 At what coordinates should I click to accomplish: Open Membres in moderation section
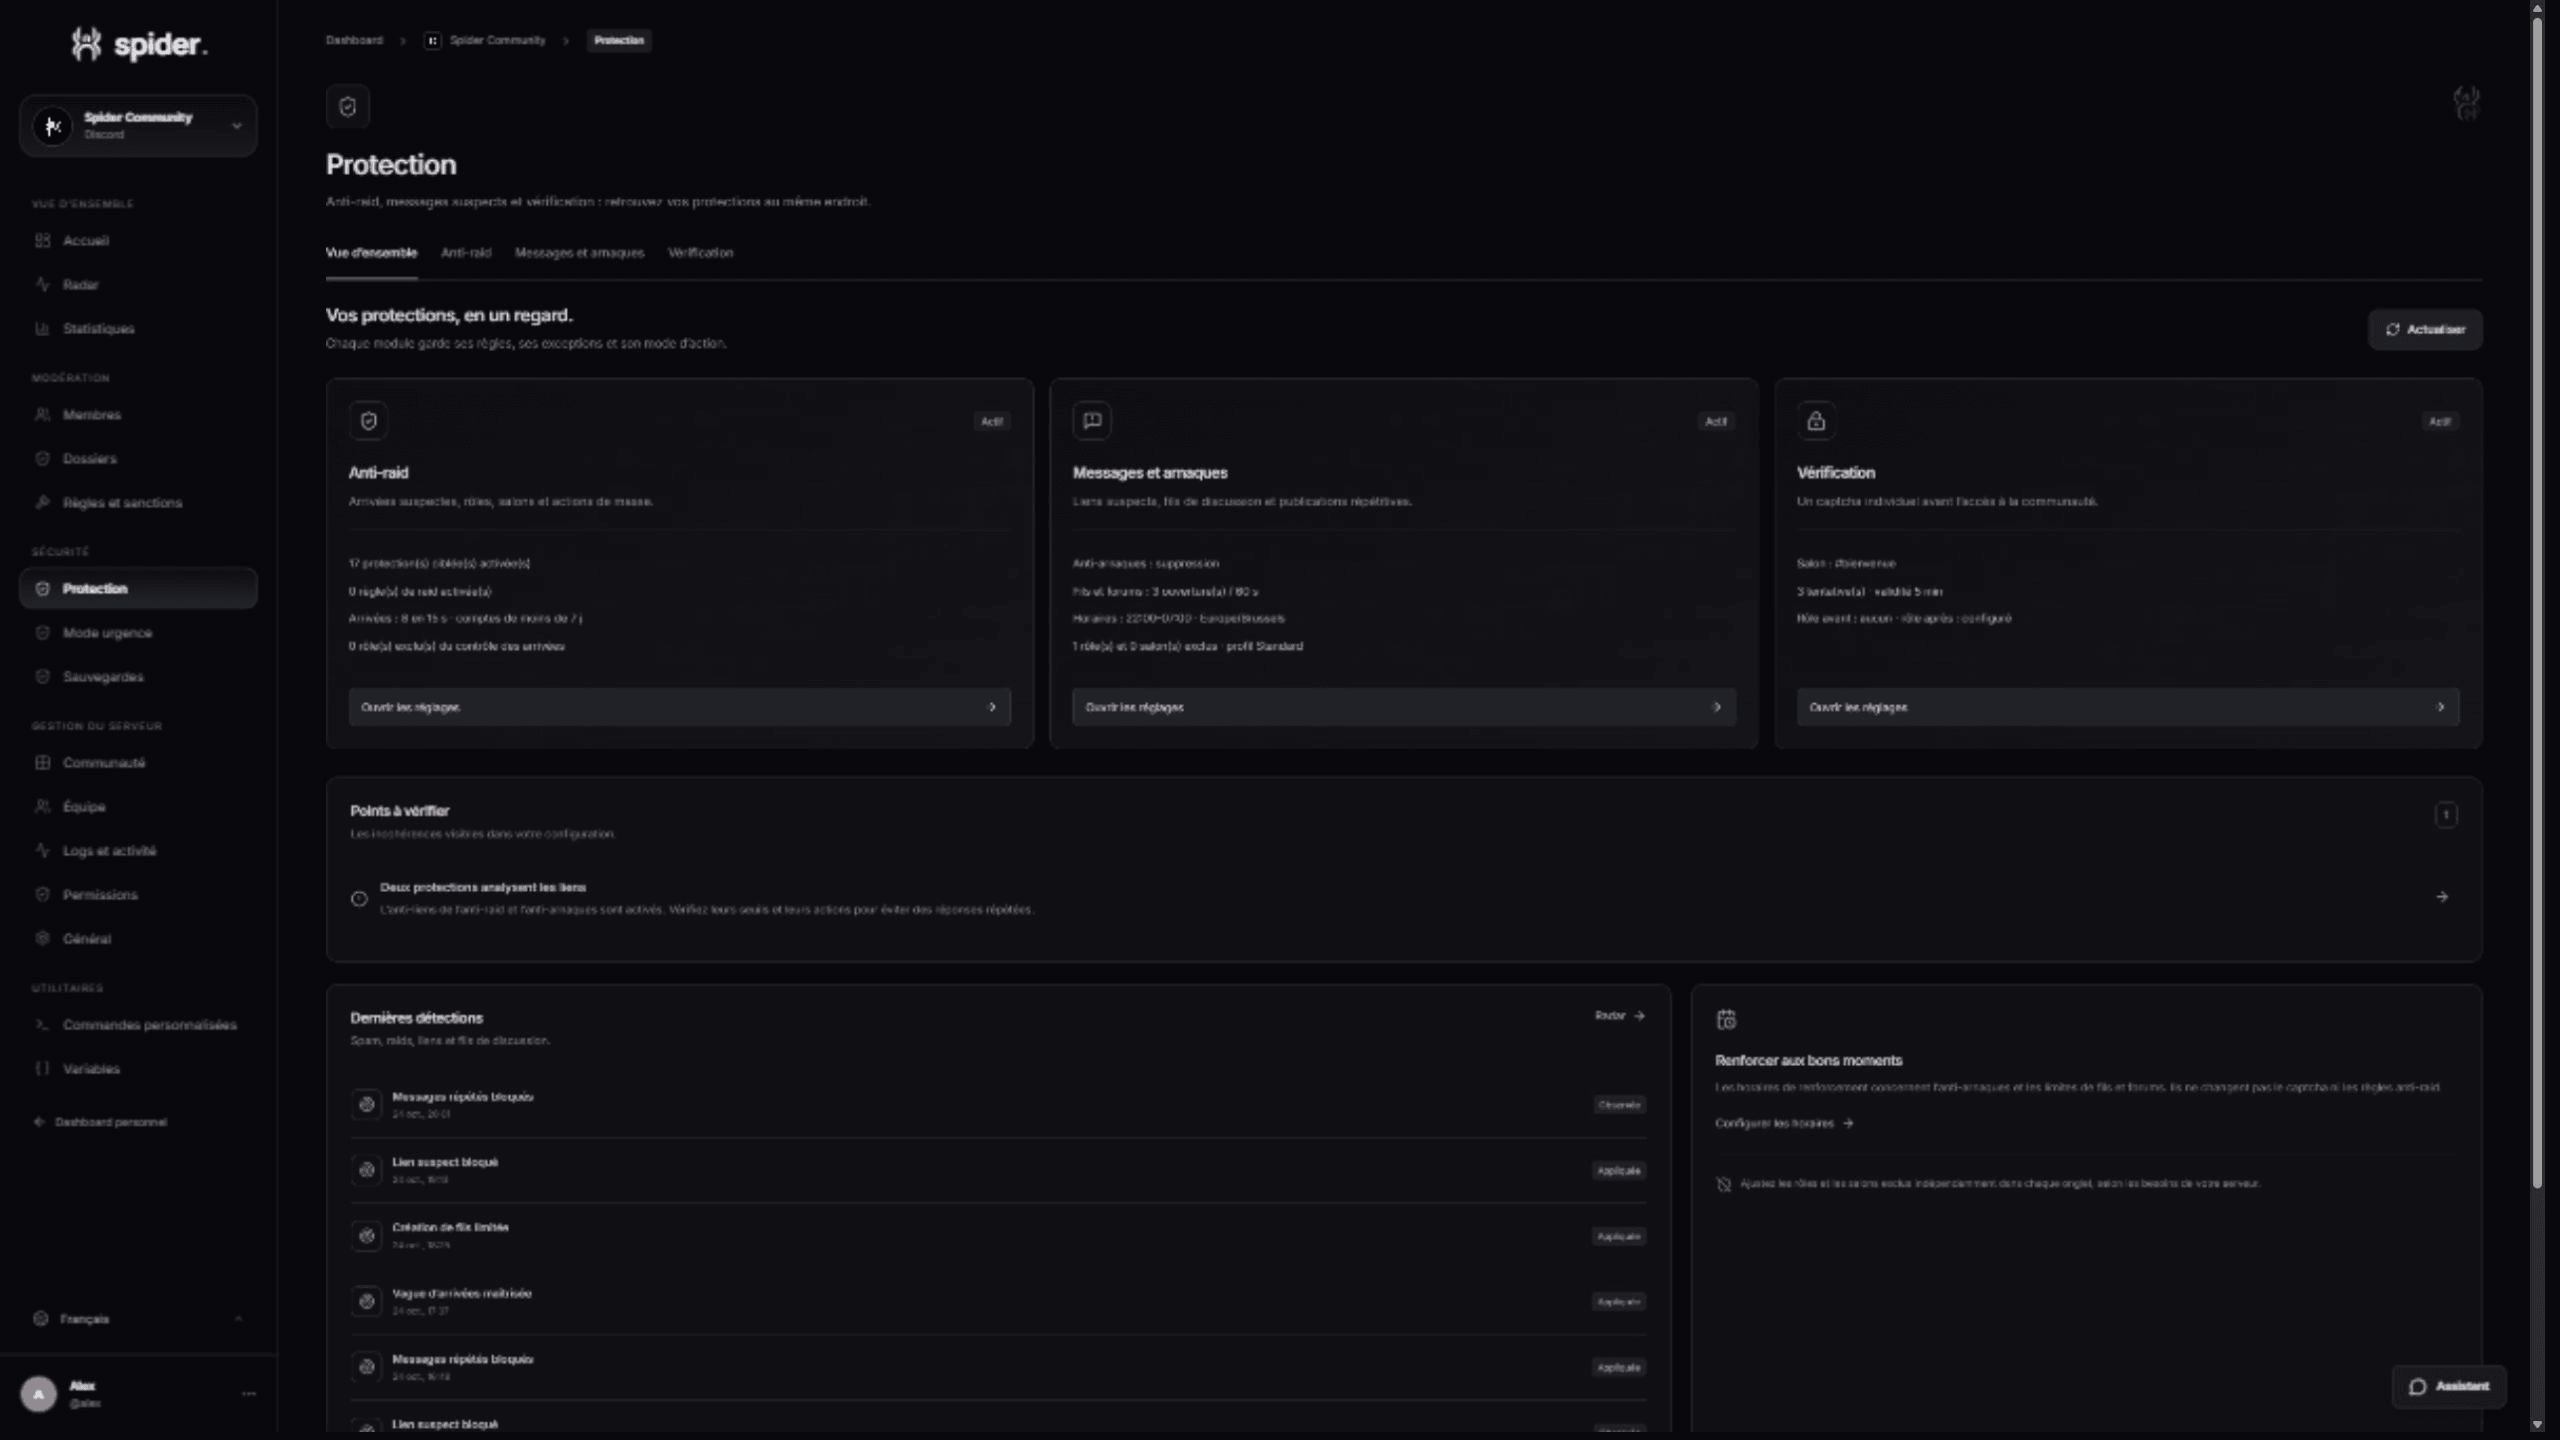(x=138, y=415)
